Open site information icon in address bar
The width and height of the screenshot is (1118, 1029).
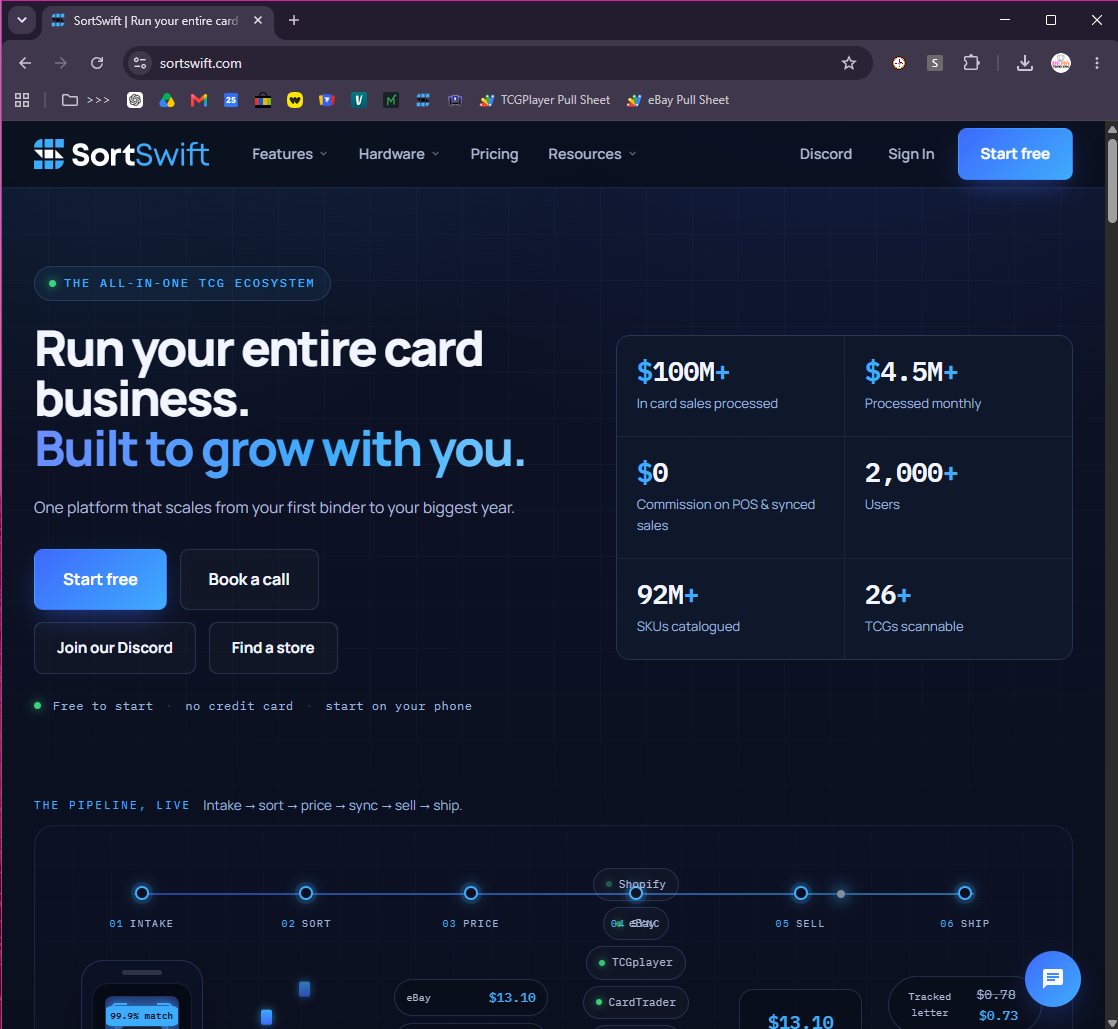click(x=140, y=63)
